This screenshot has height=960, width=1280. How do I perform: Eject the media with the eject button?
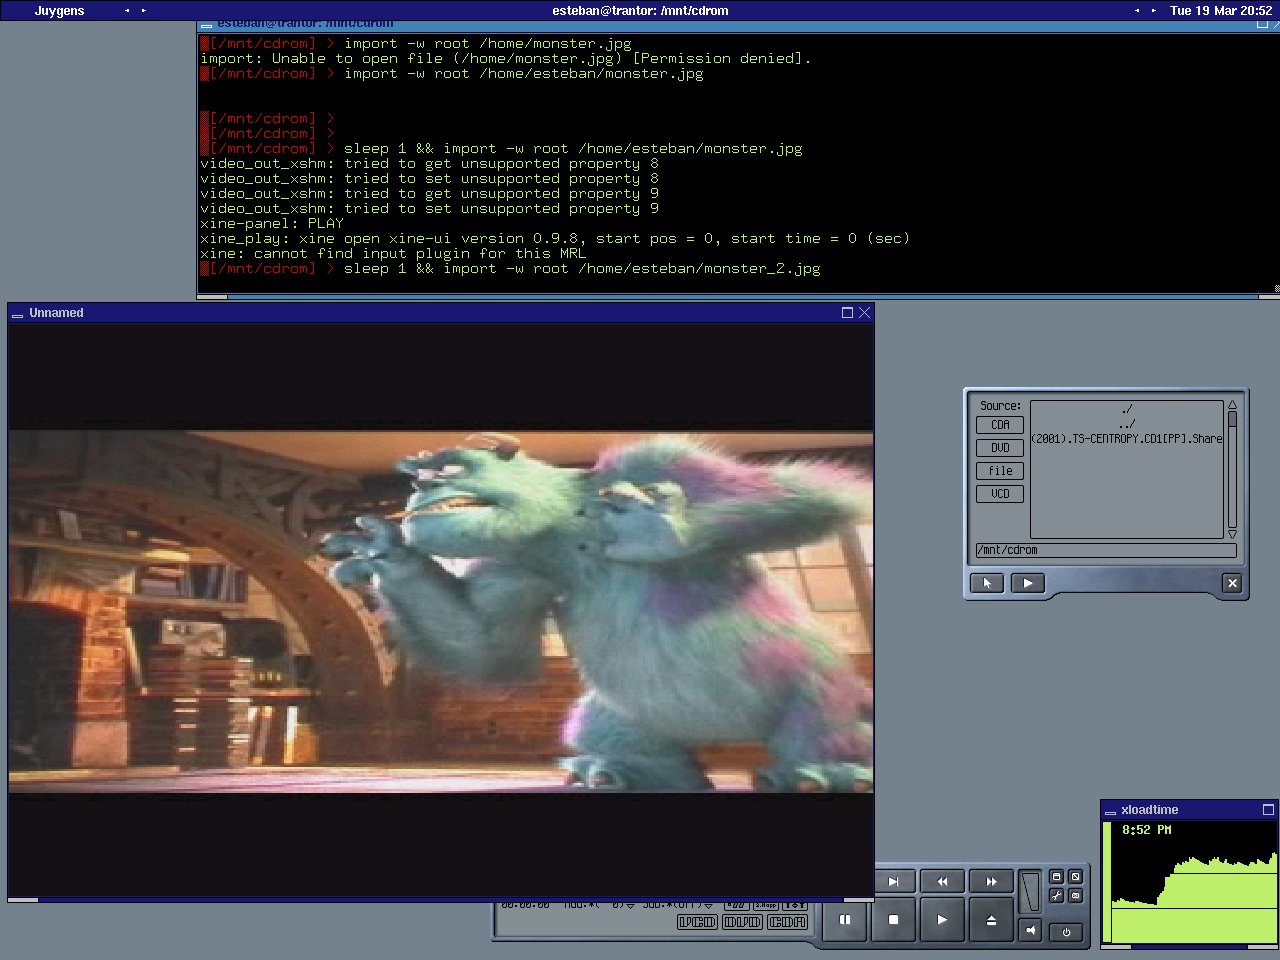tap(991, 920)
